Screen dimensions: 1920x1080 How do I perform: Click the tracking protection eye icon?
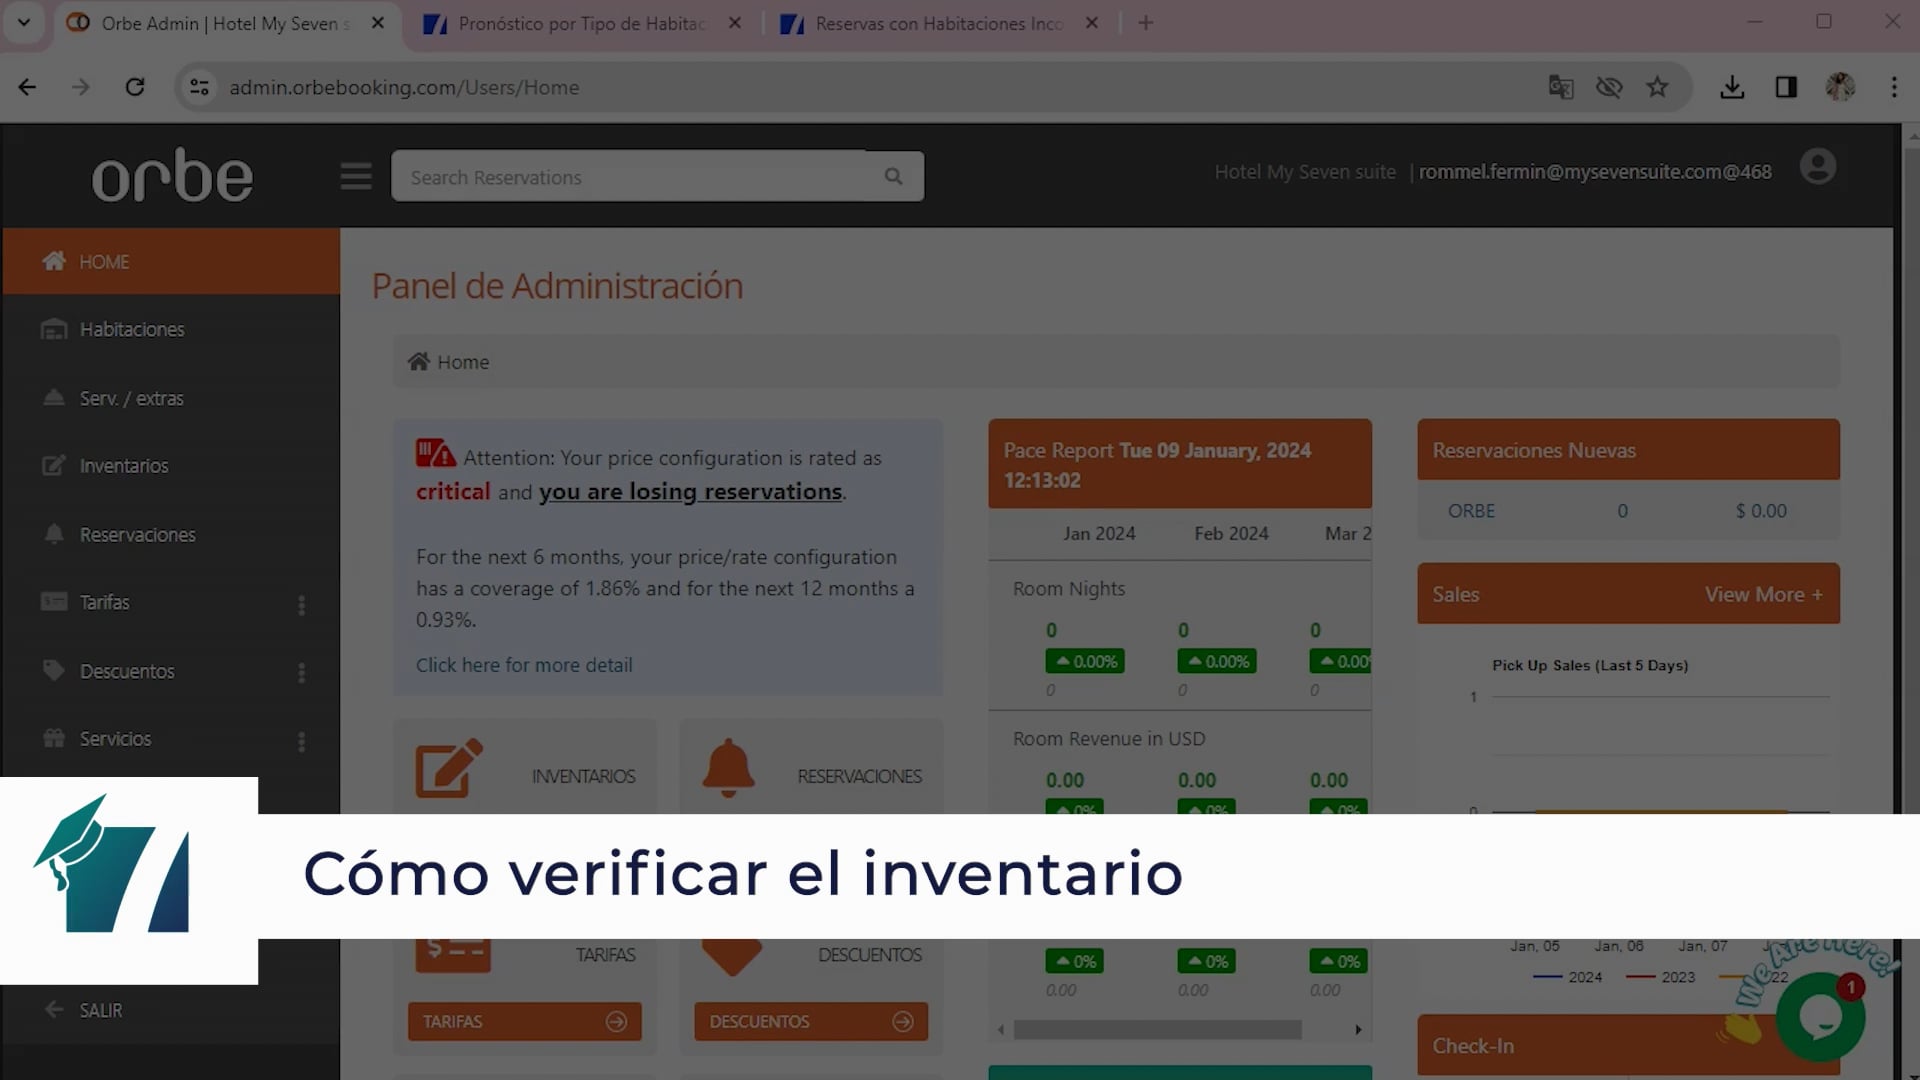coord(1609,88)
